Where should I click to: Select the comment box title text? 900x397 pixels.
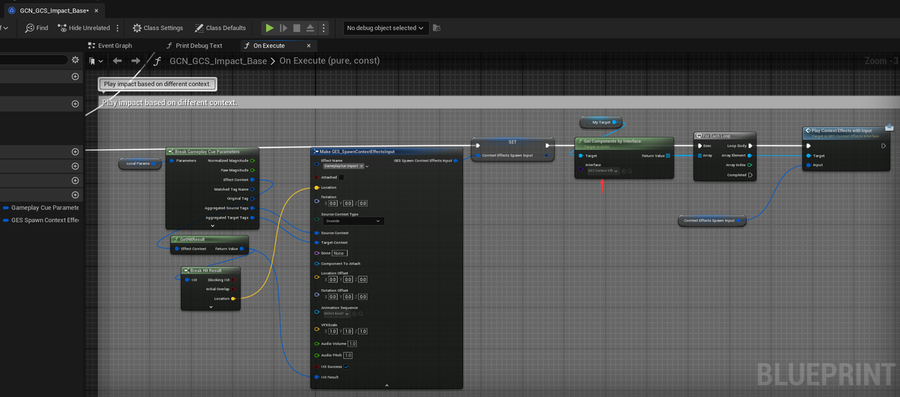click(x=169, y=103)
